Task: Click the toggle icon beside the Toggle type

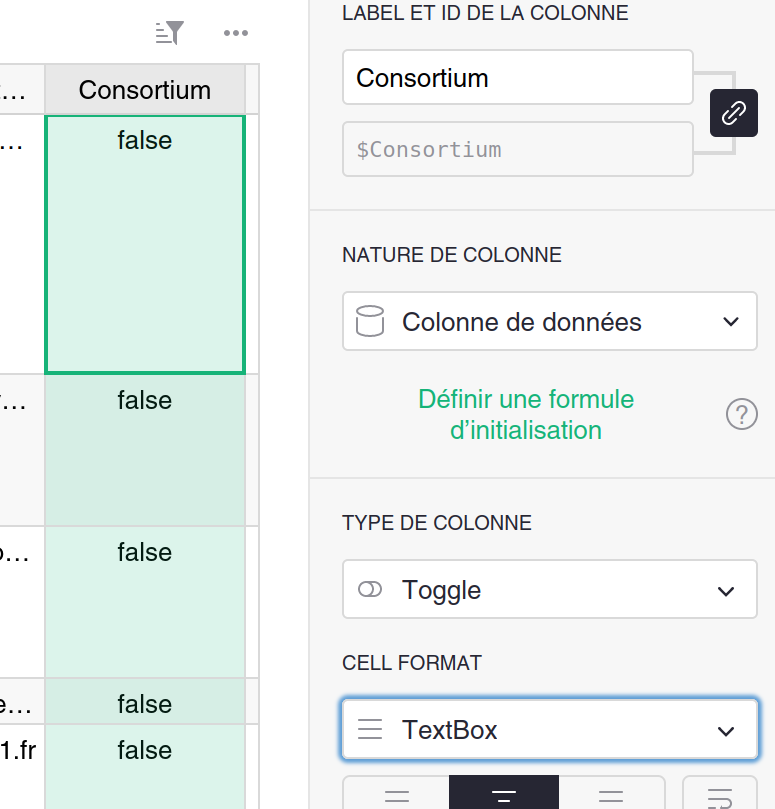Action: pos(370,590)
